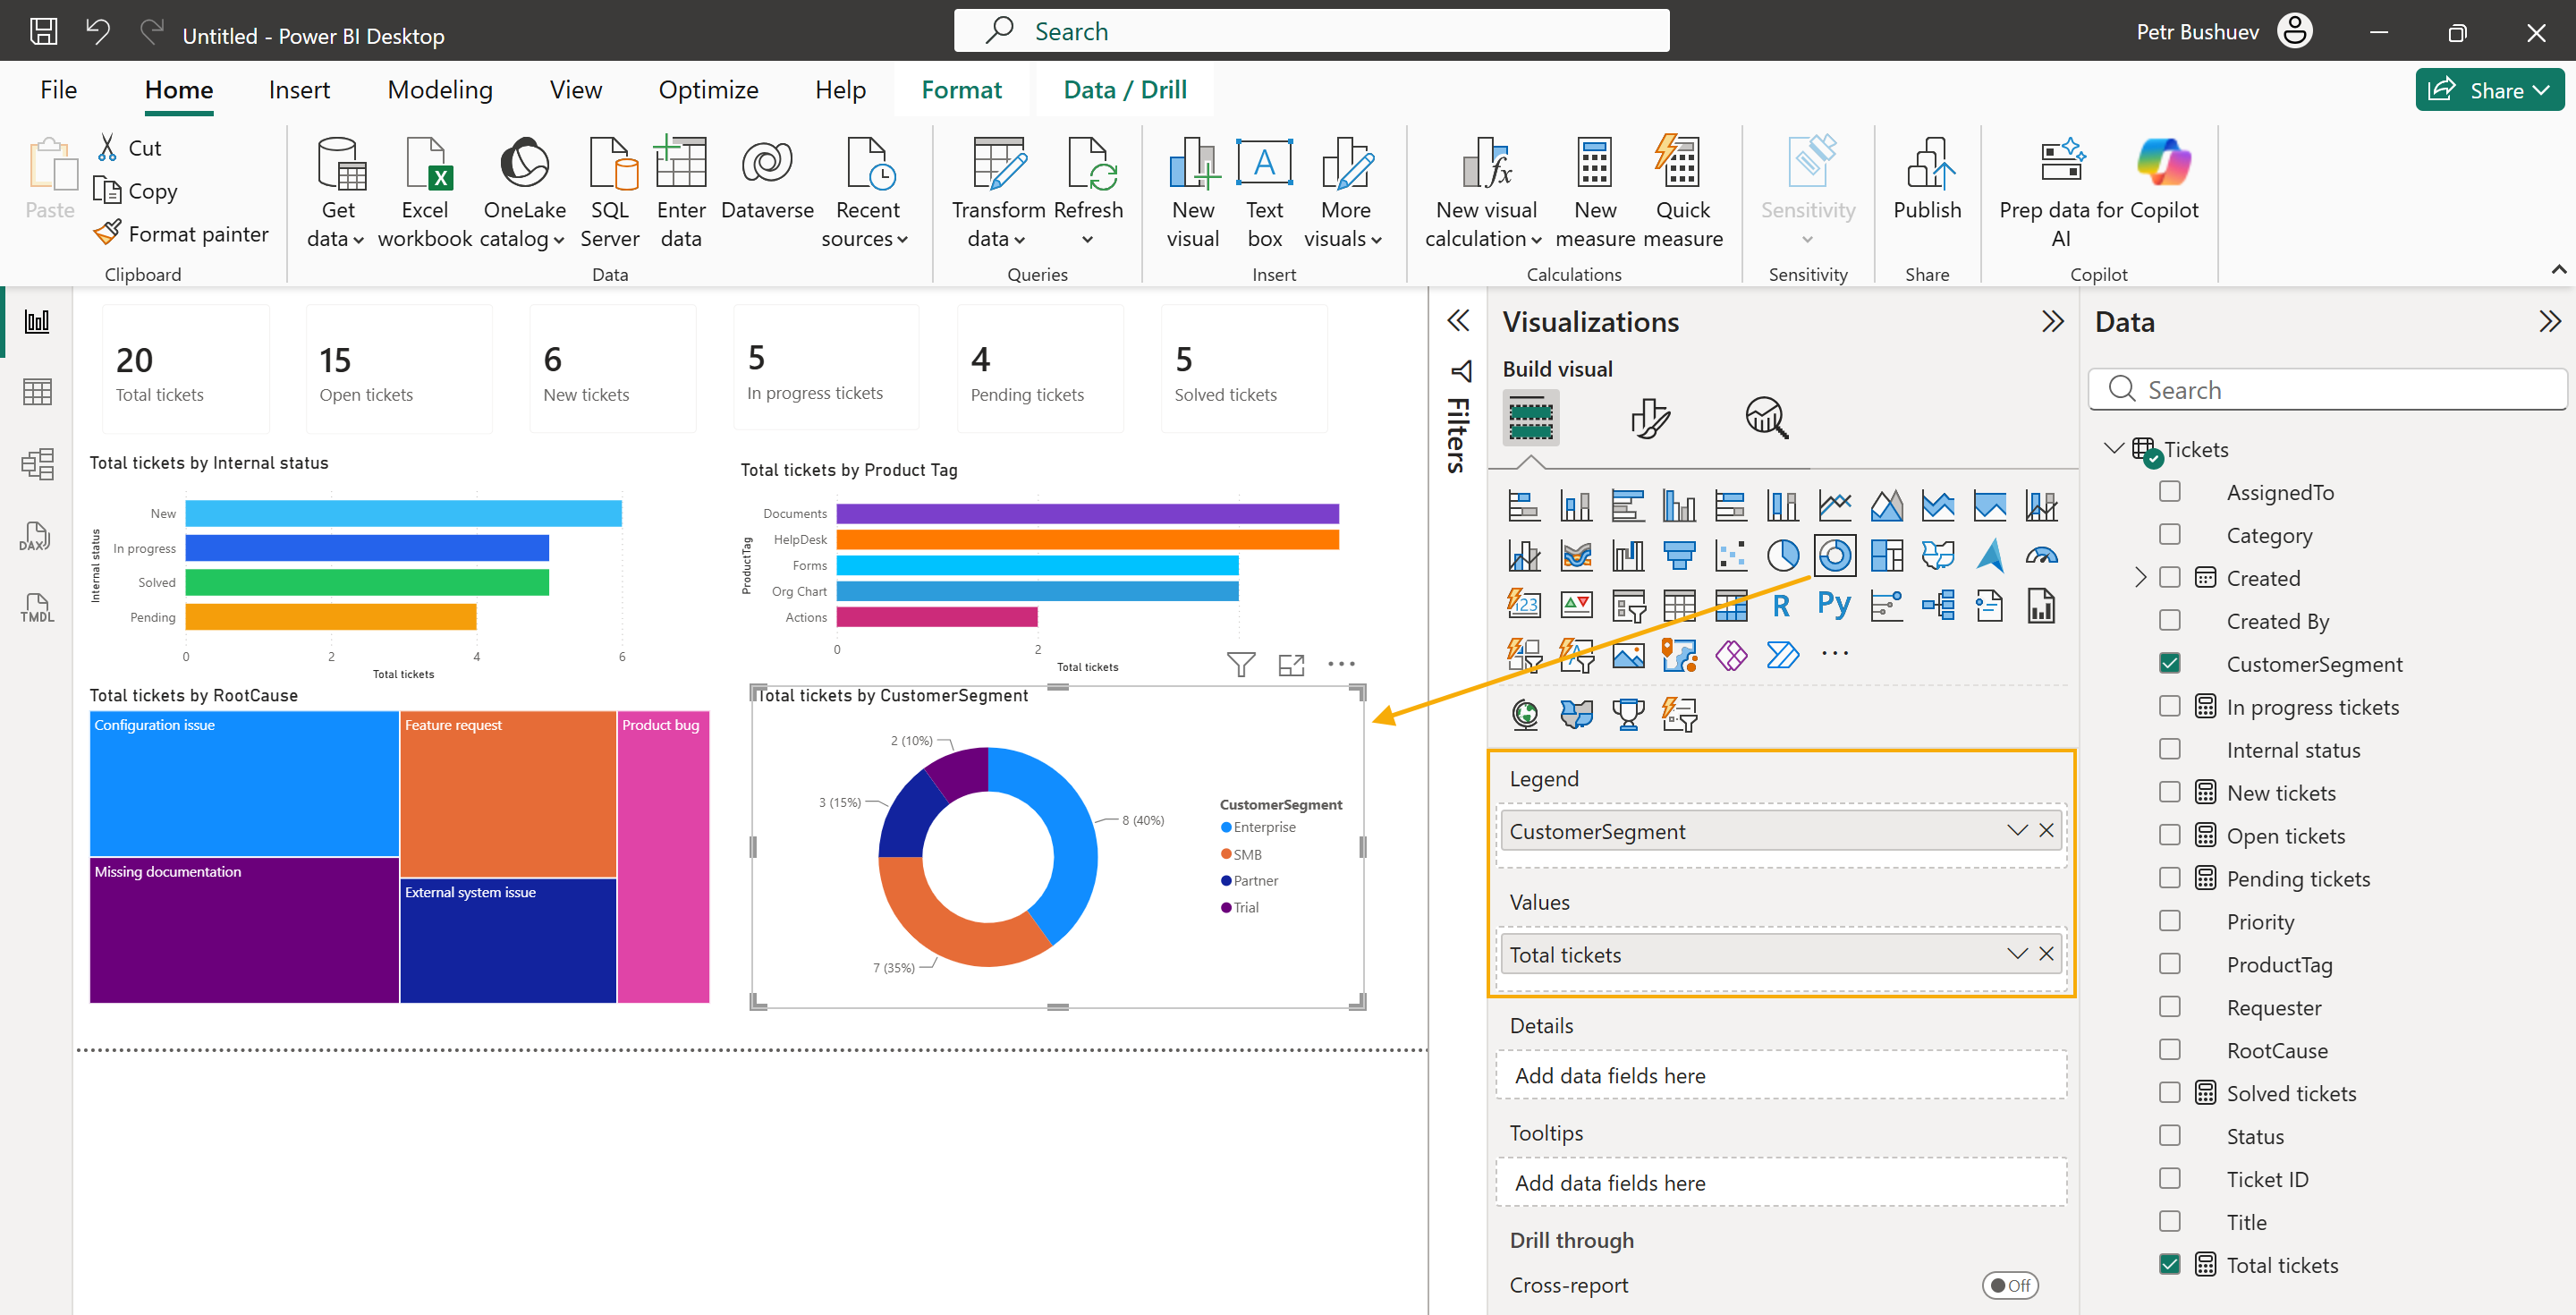Open the Recent sources dropdown
Image resolution: width=2576 pixels, height=1315 pixels.
pyautogui.click(x=866, y=192)
